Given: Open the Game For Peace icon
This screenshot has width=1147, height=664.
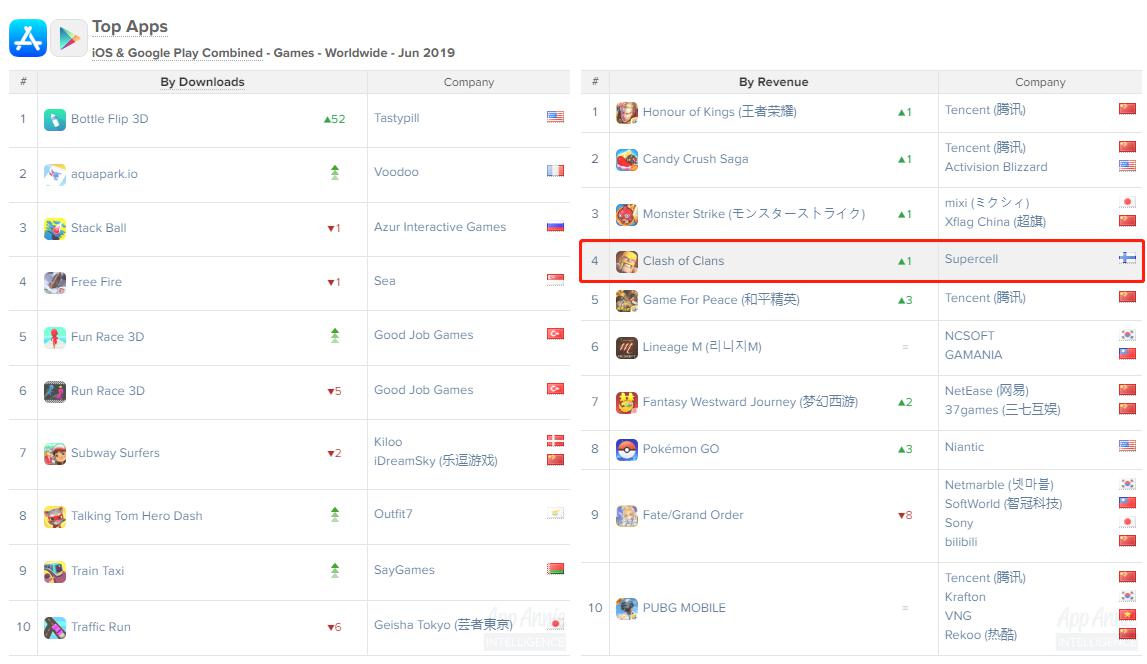Looking at the screenshot, I should click(x=627, y=301).
